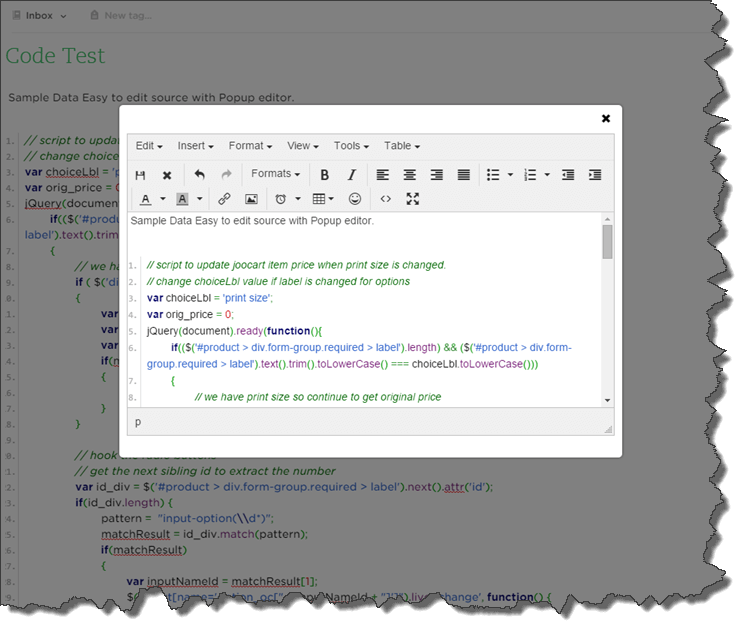Click the editor's vertical scrollbar thumb
749x636 pixels.
pos(607,242)
